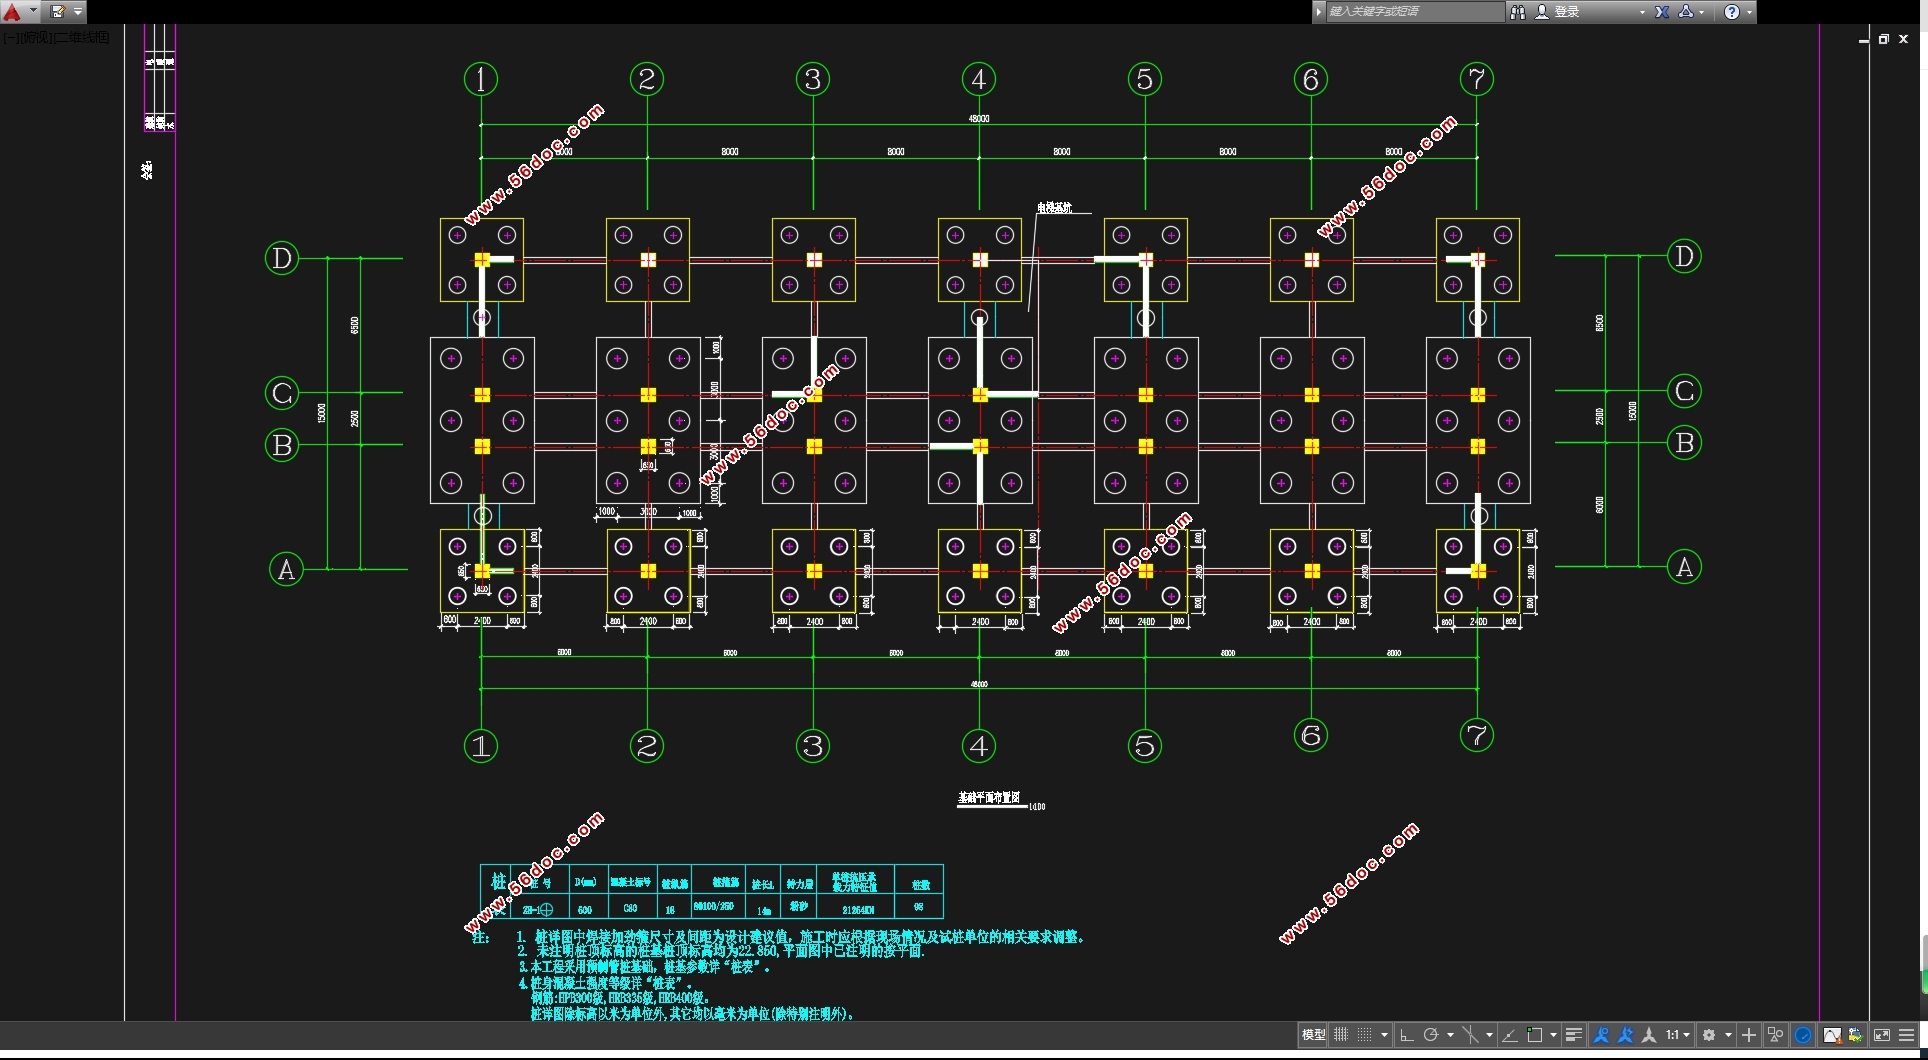Viewport: 1928px width, 1060px height.
Task: Open snap mode settings dropdown
Action: click(x=1384, y=1035)
